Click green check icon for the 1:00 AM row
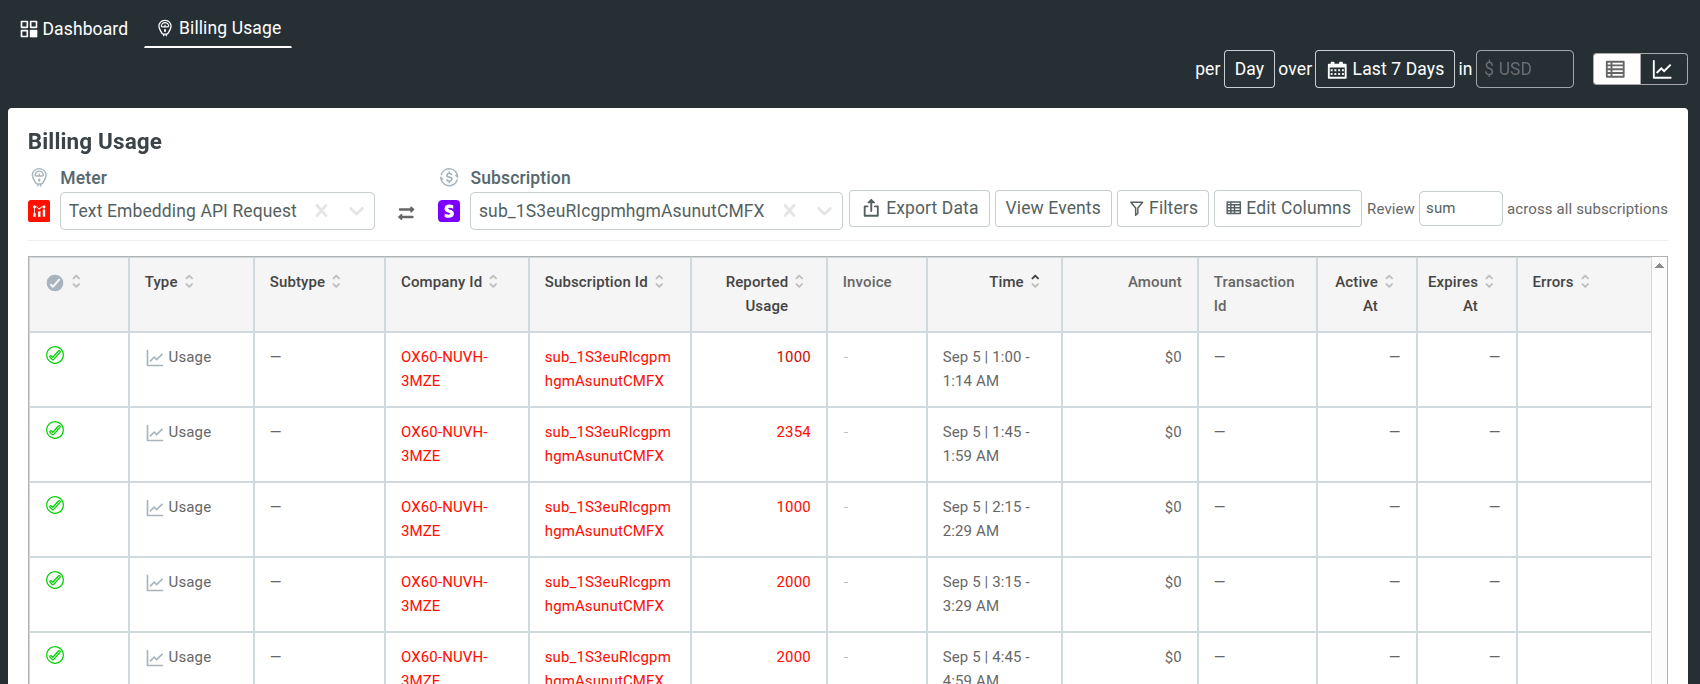This screenshot has width=1700, height=684. 55,355
